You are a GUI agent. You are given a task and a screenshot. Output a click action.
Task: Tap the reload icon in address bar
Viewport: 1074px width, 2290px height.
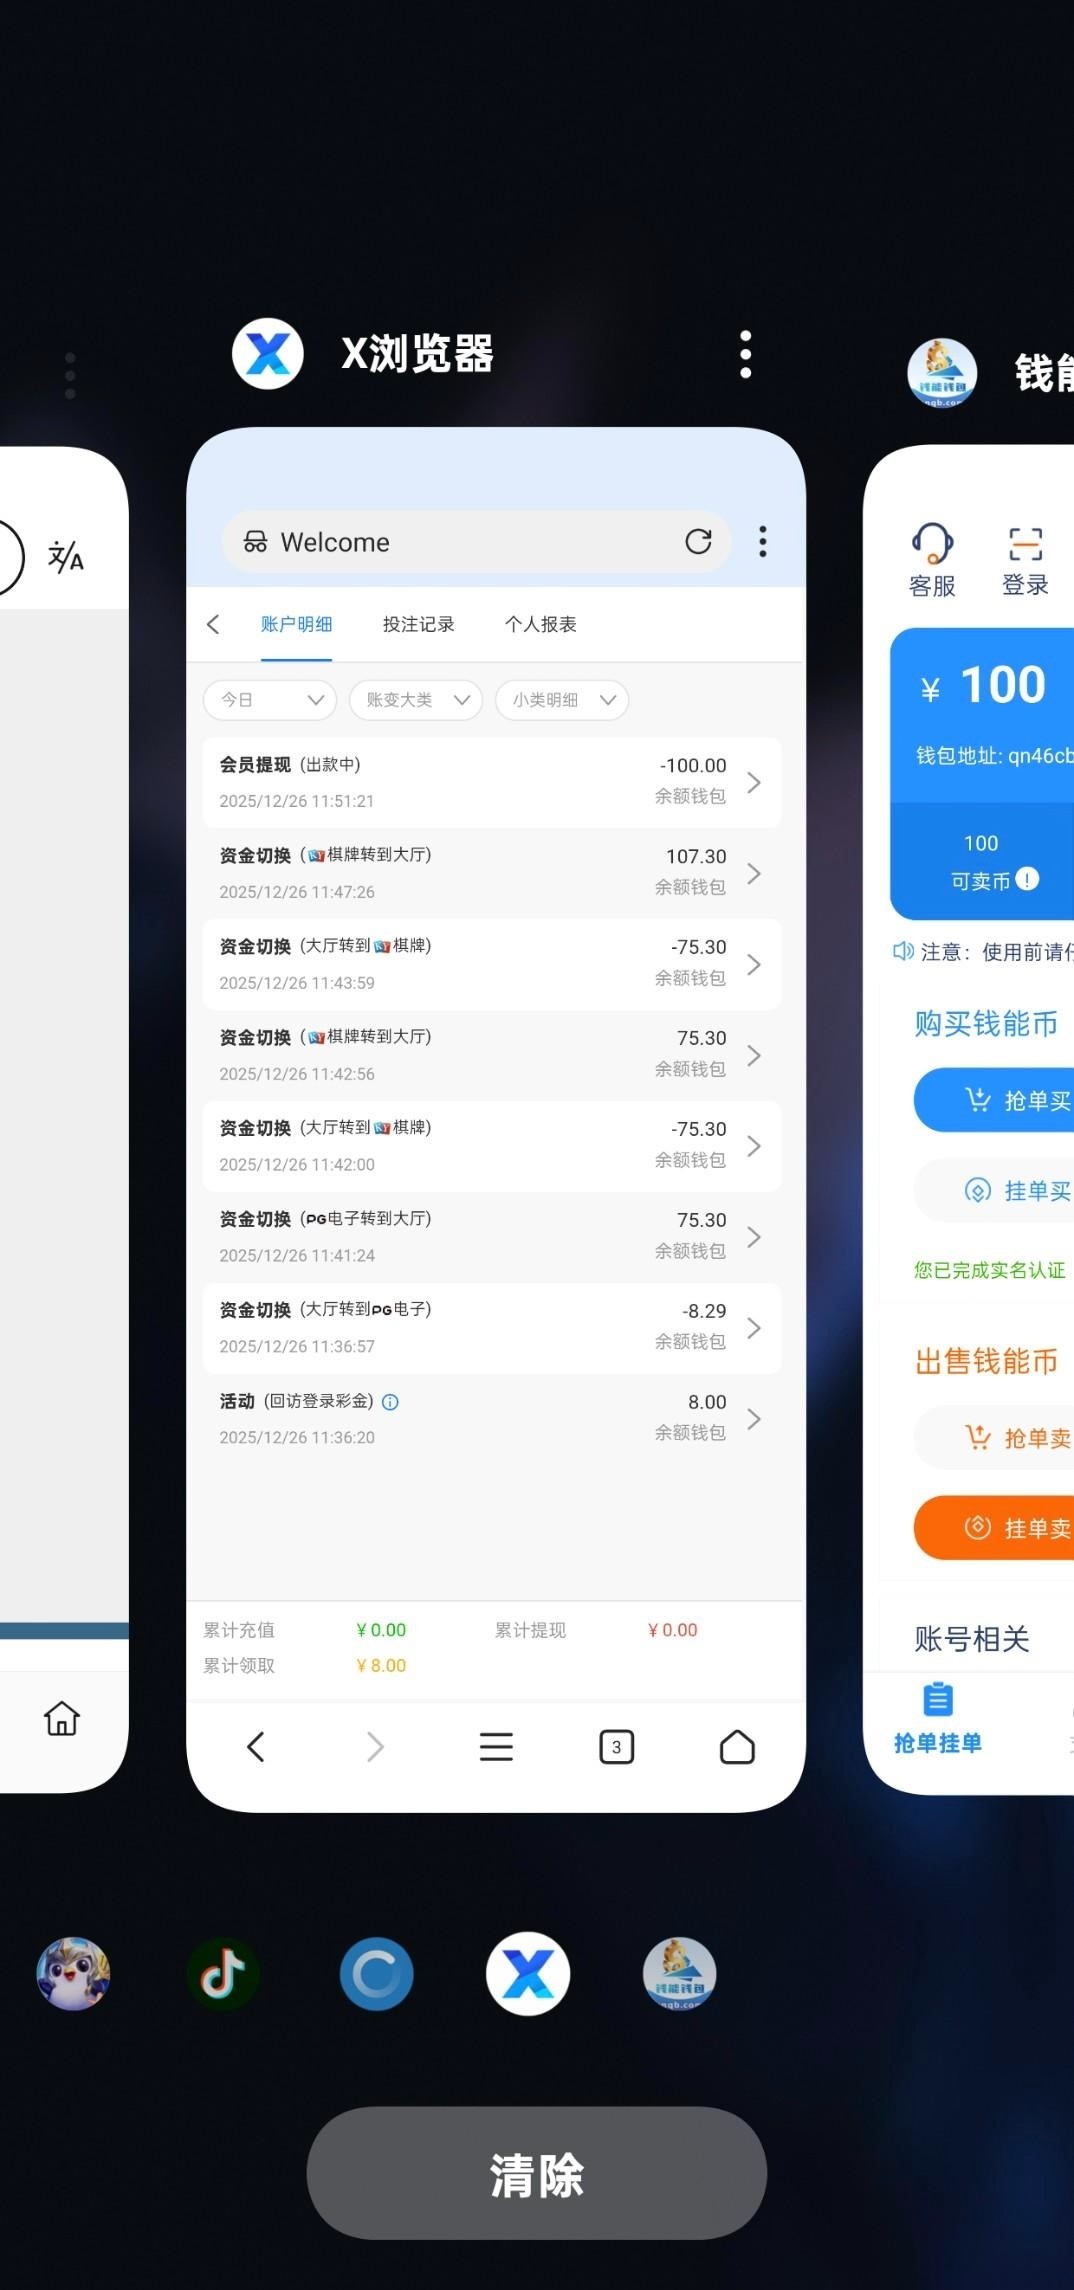[698, 542]
